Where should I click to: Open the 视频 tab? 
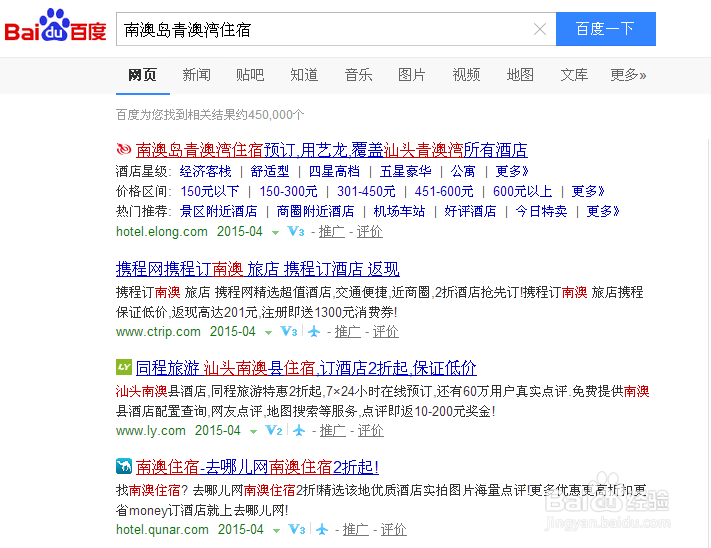(466, 74)
